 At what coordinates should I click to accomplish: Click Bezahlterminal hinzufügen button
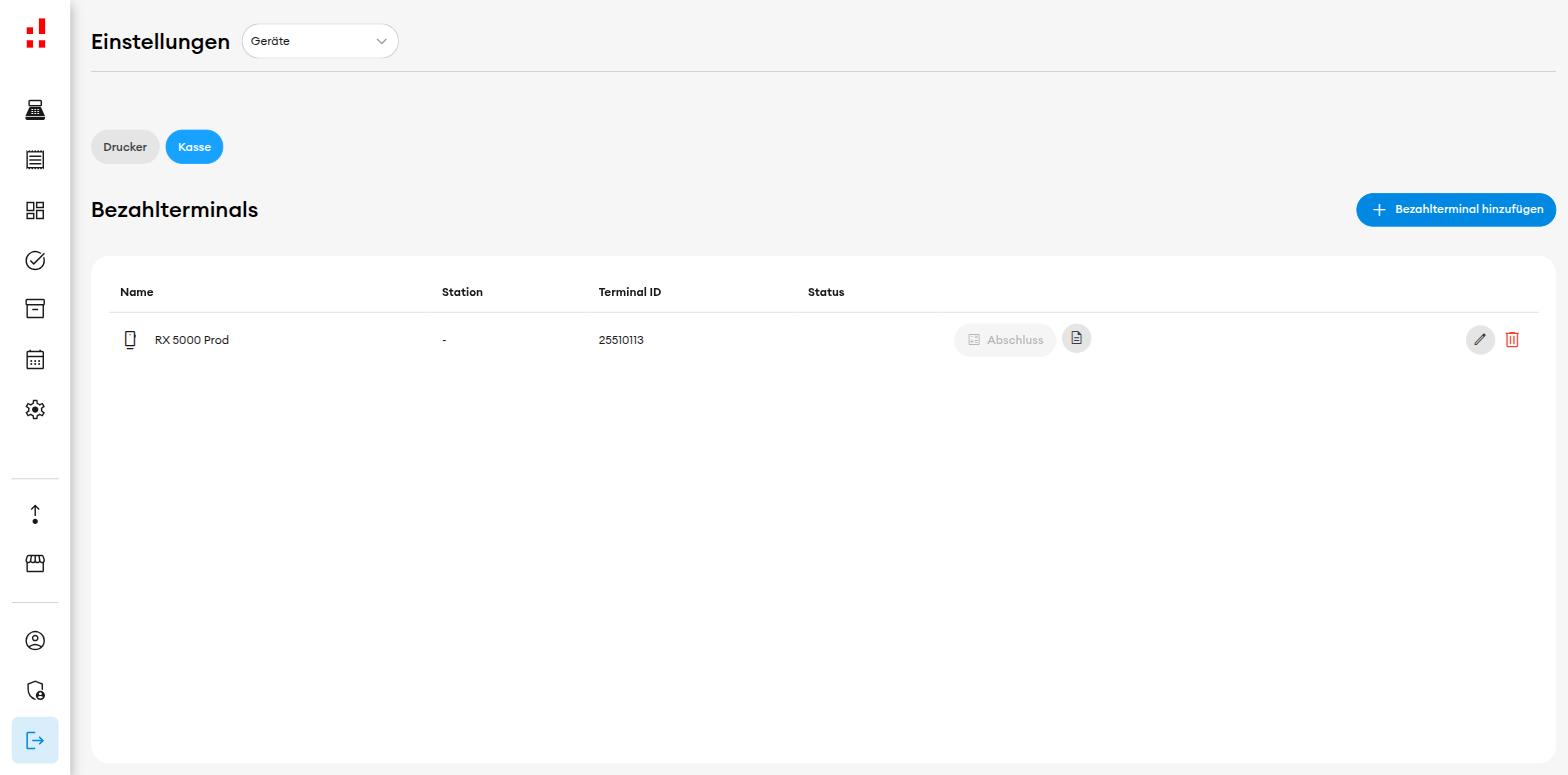click(x=1456, y=210)
